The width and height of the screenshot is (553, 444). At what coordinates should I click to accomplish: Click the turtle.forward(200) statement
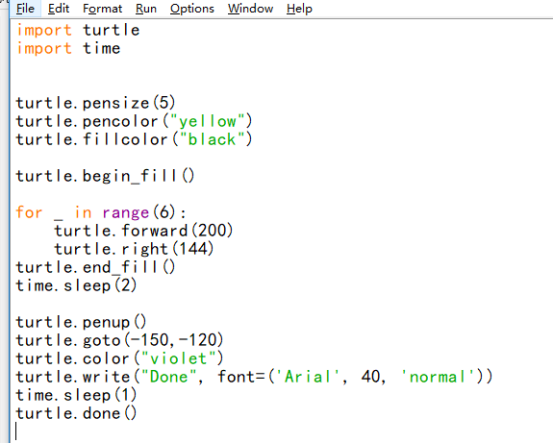coord(144,231)
